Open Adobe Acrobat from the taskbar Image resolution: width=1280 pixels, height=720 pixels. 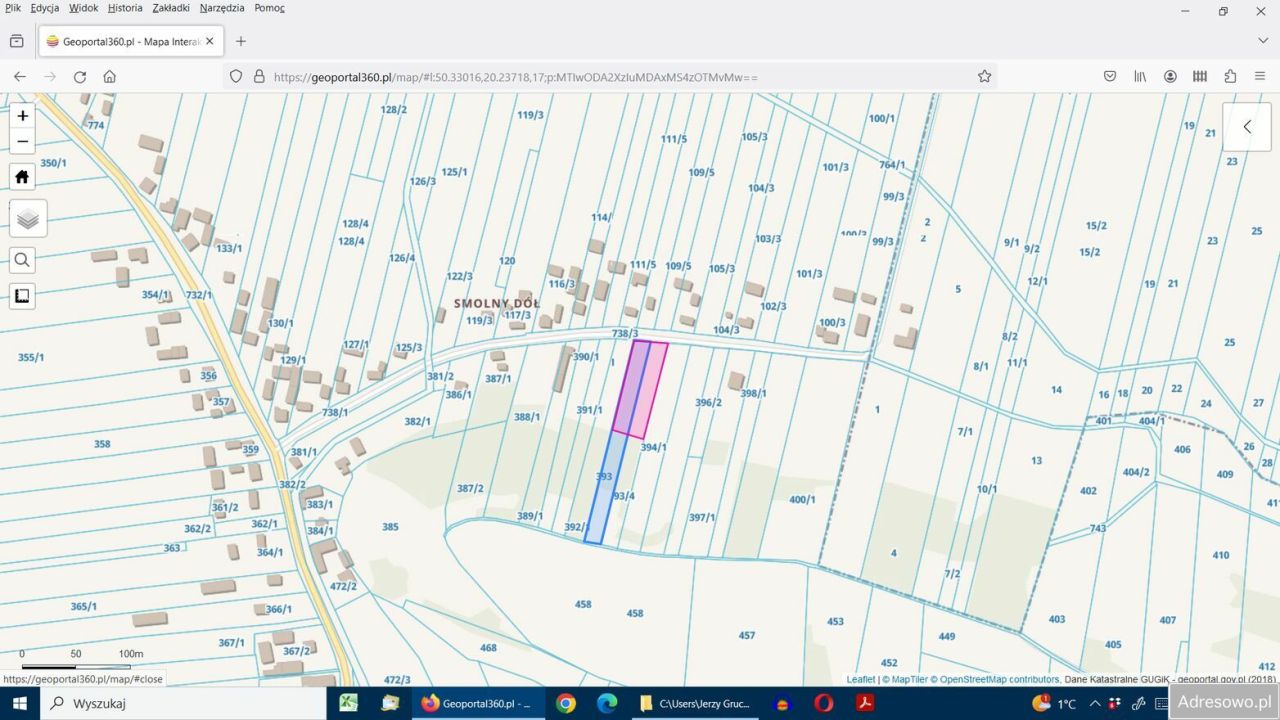point(865,703)
